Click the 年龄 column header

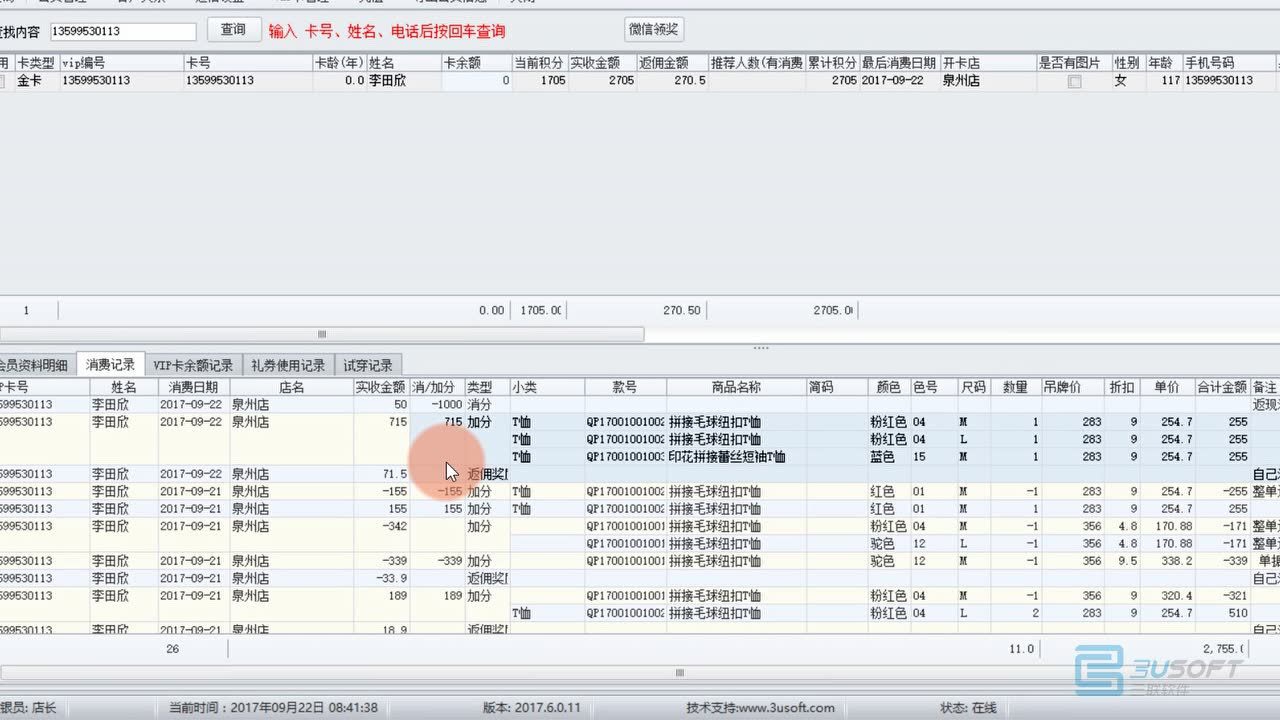(x=1163, y=63)
